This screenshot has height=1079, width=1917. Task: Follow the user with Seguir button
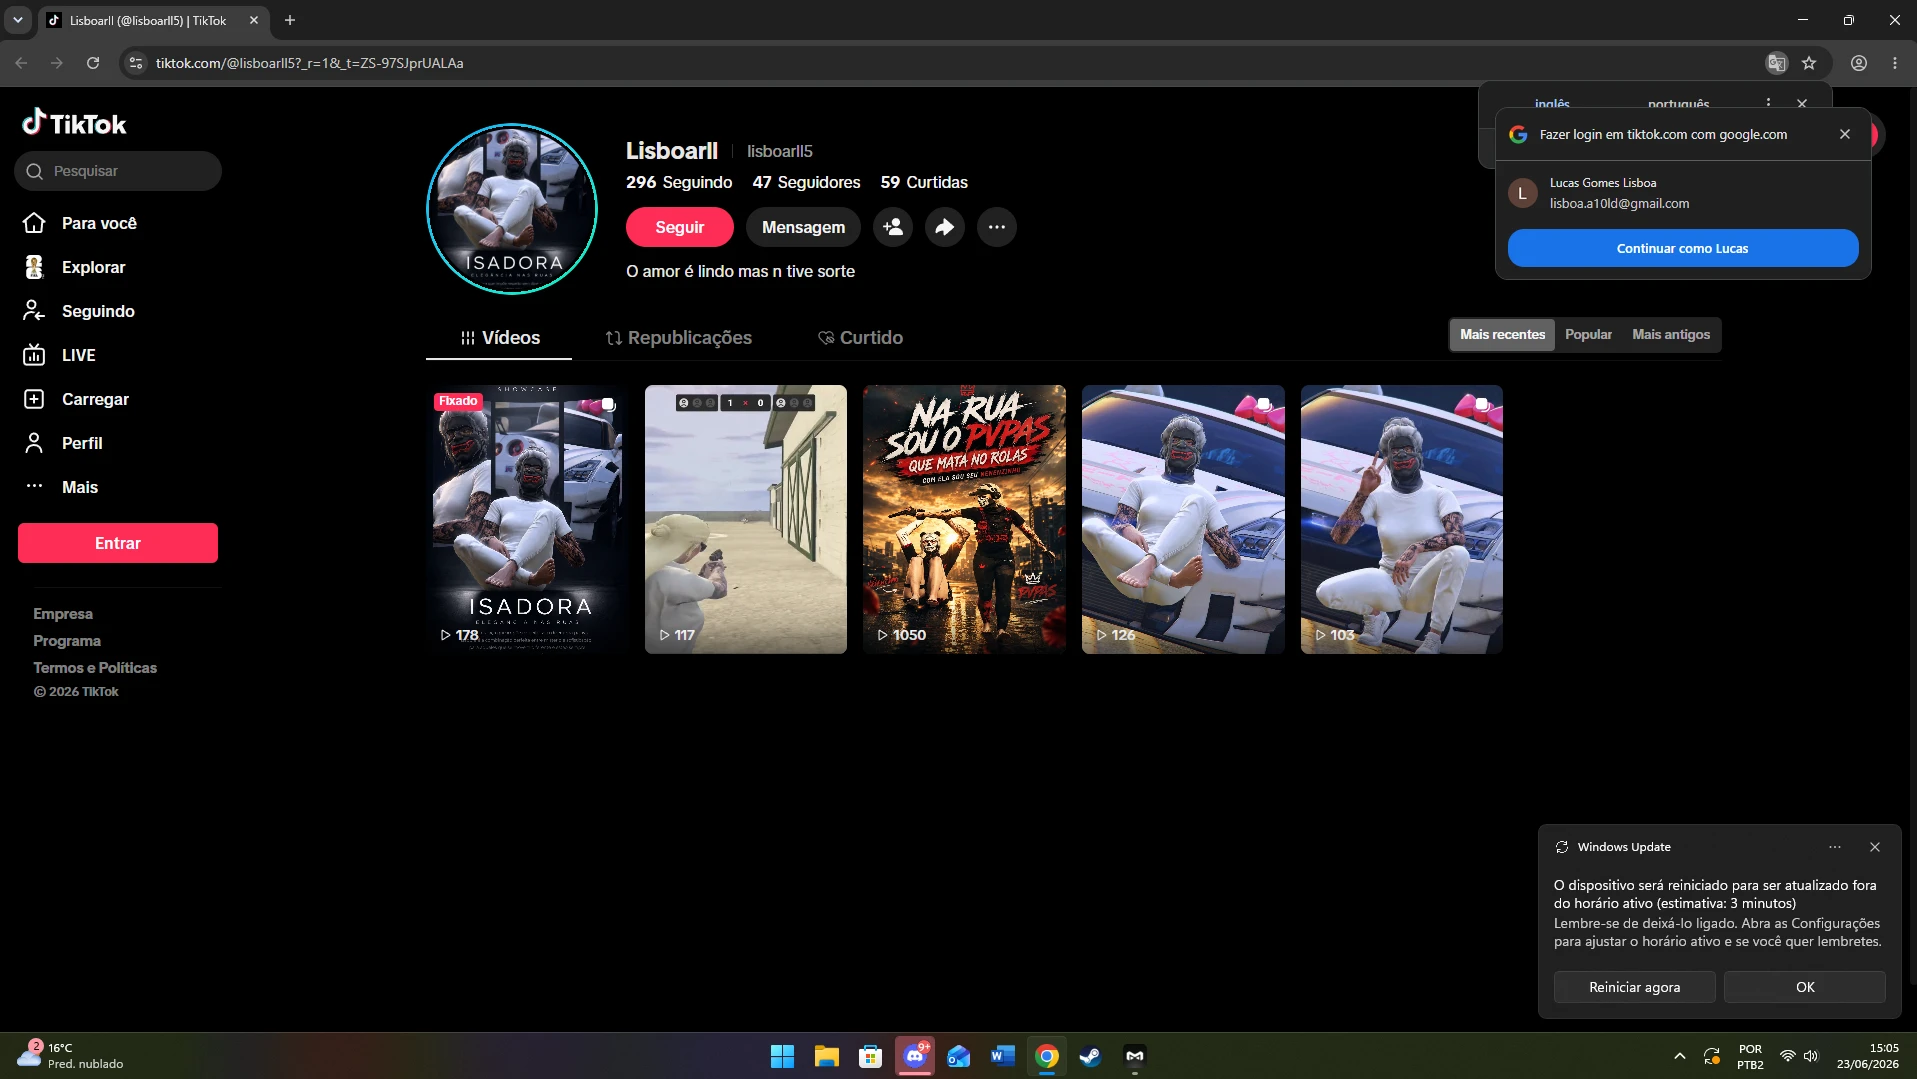tap(680, 227)
